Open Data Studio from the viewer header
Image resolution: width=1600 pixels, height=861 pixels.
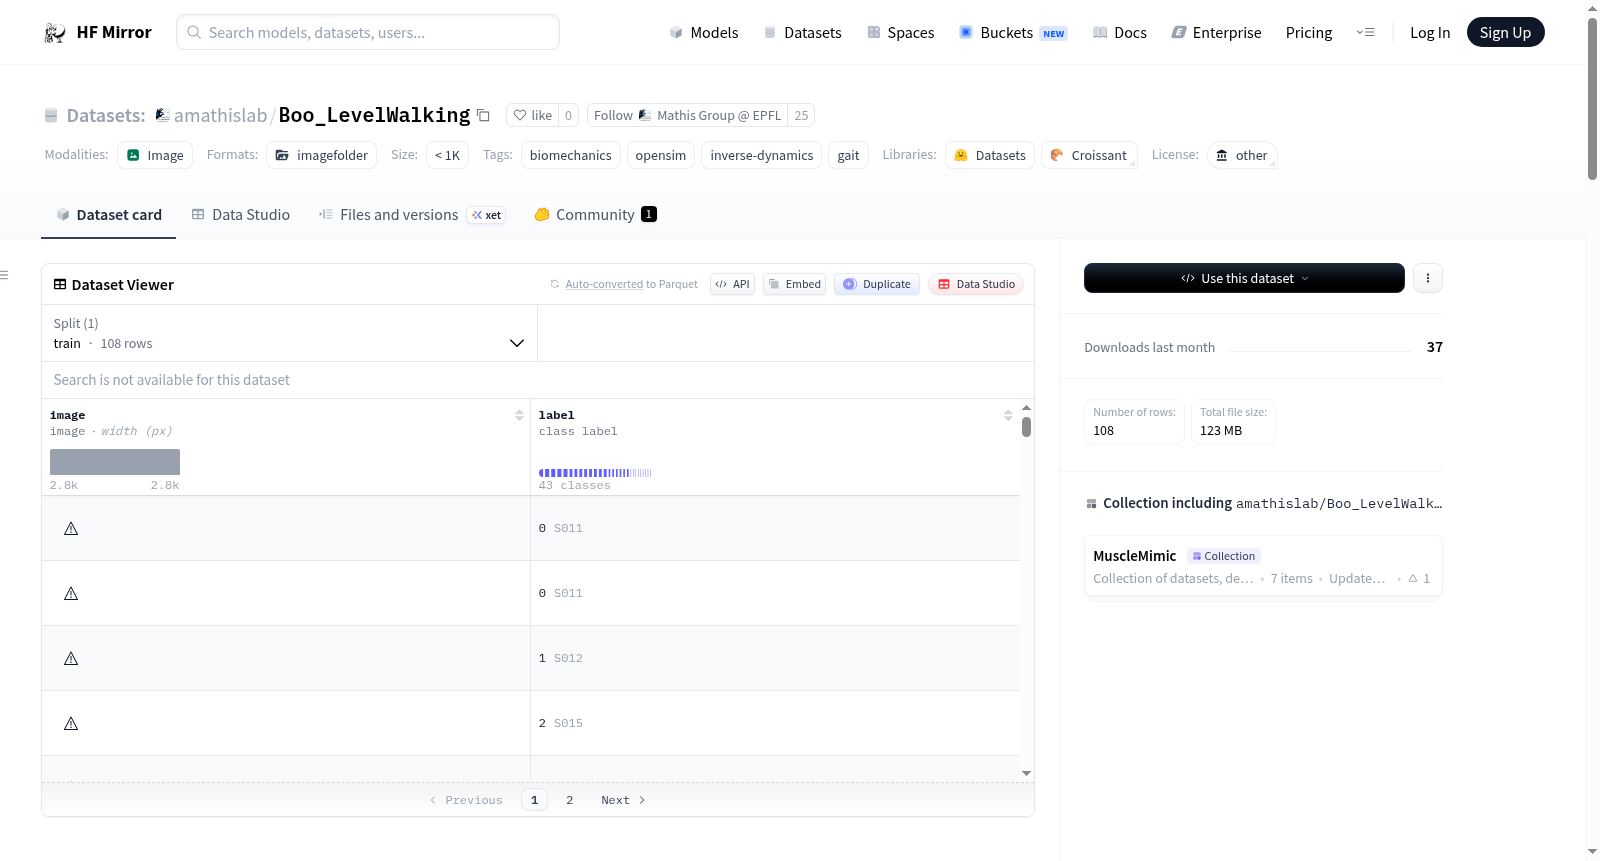976,284
